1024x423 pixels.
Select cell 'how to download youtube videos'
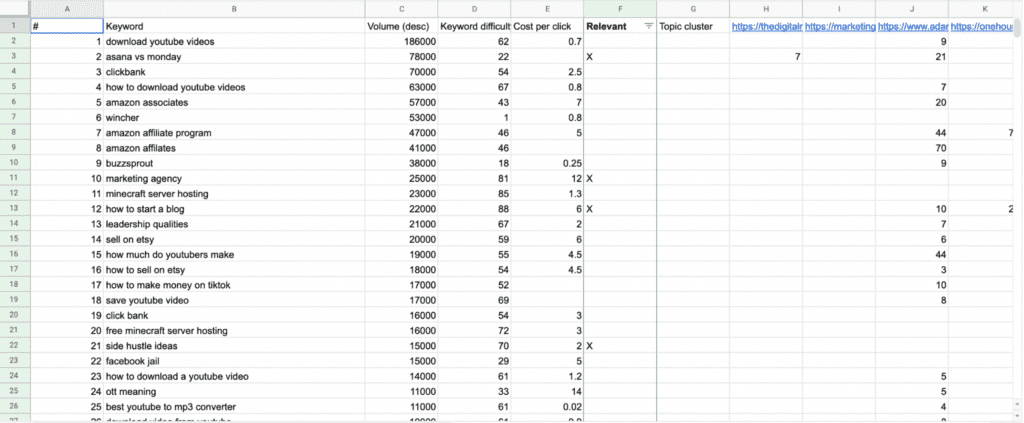coord(234,87)
